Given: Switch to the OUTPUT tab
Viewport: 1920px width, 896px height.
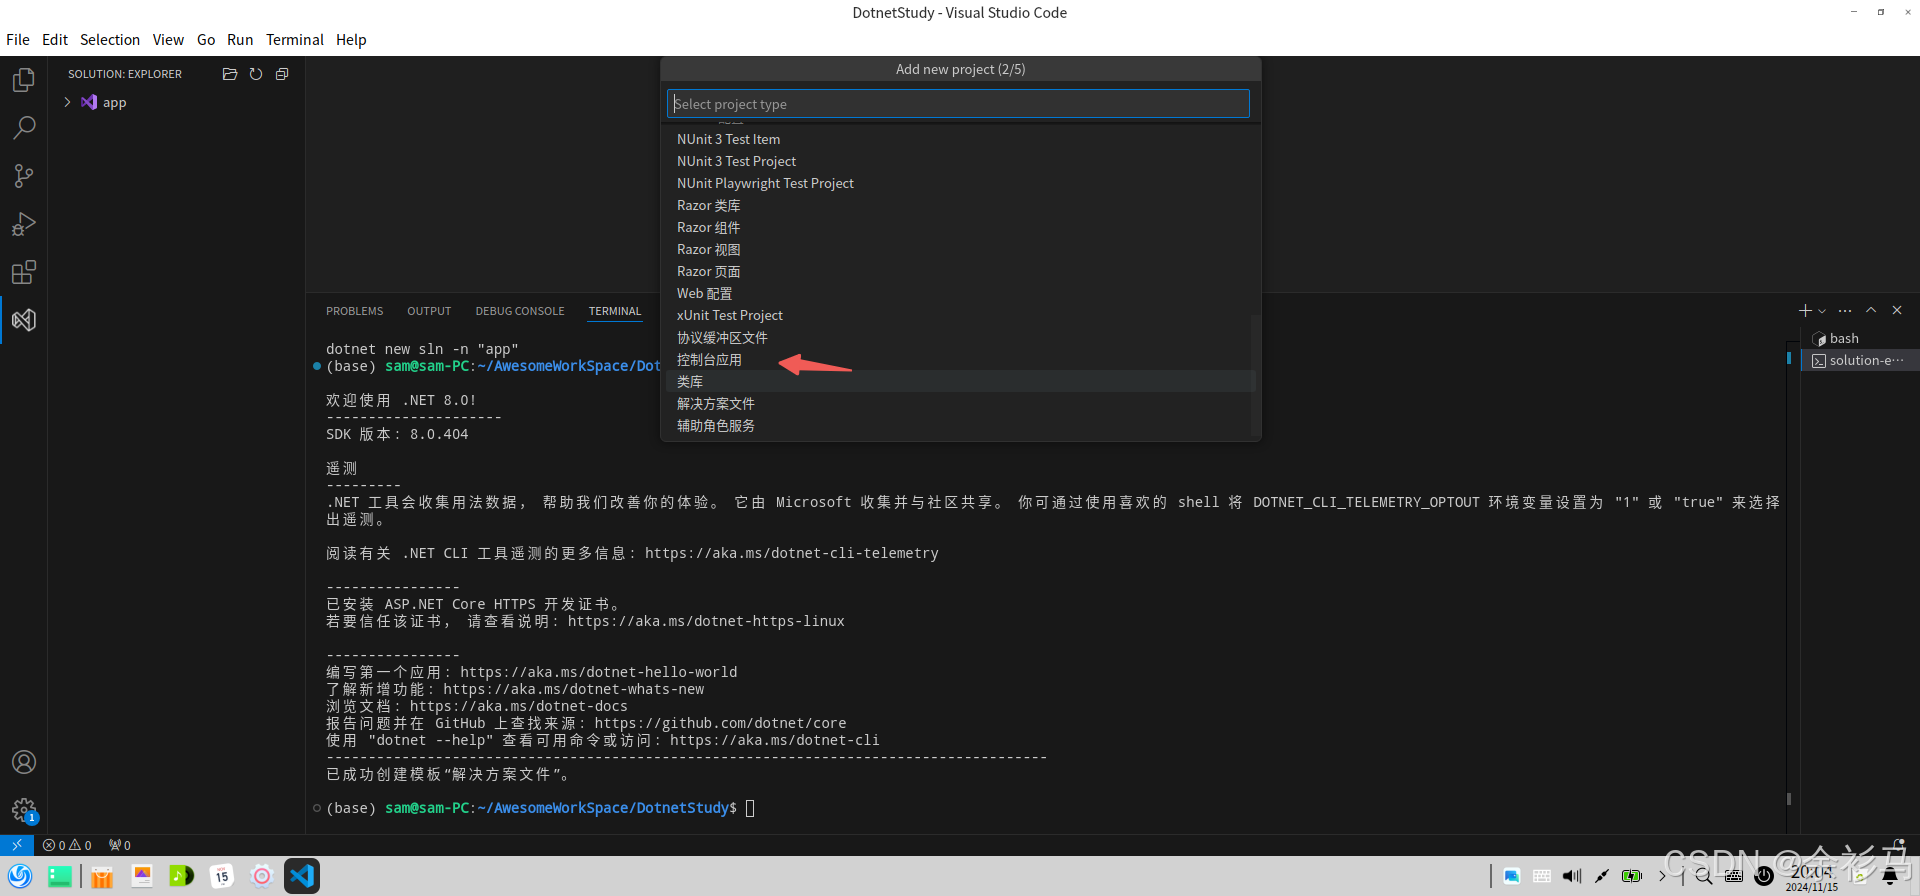Looking at the screenshot, I should coord(429,311).
